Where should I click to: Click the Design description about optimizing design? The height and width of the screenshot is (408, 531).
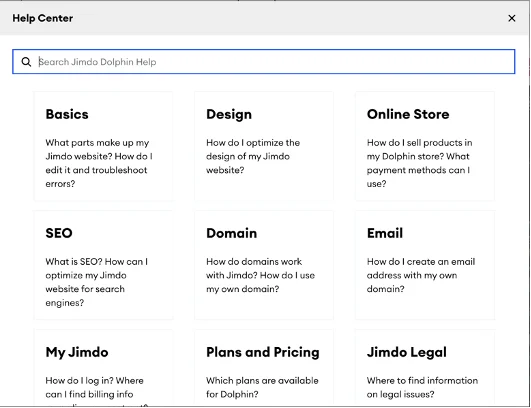click(253, 156)
